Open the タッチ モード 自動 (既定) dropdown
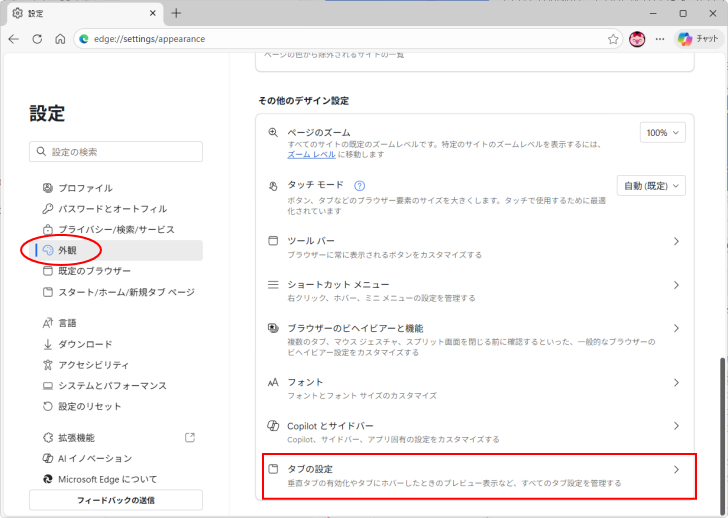The height and width of the screenshot is (518, 728). click(651, 186)
